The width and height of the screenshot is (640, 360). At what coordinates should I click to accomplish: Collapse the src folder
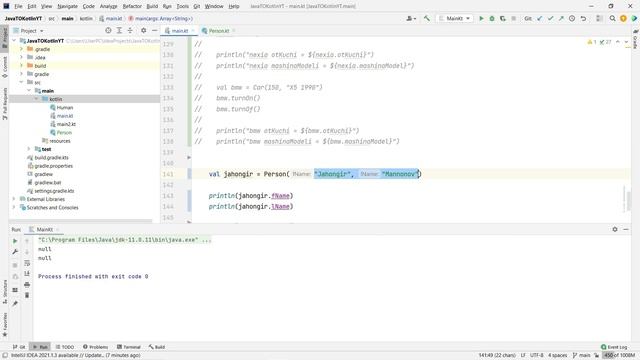(x=22, y=82)
